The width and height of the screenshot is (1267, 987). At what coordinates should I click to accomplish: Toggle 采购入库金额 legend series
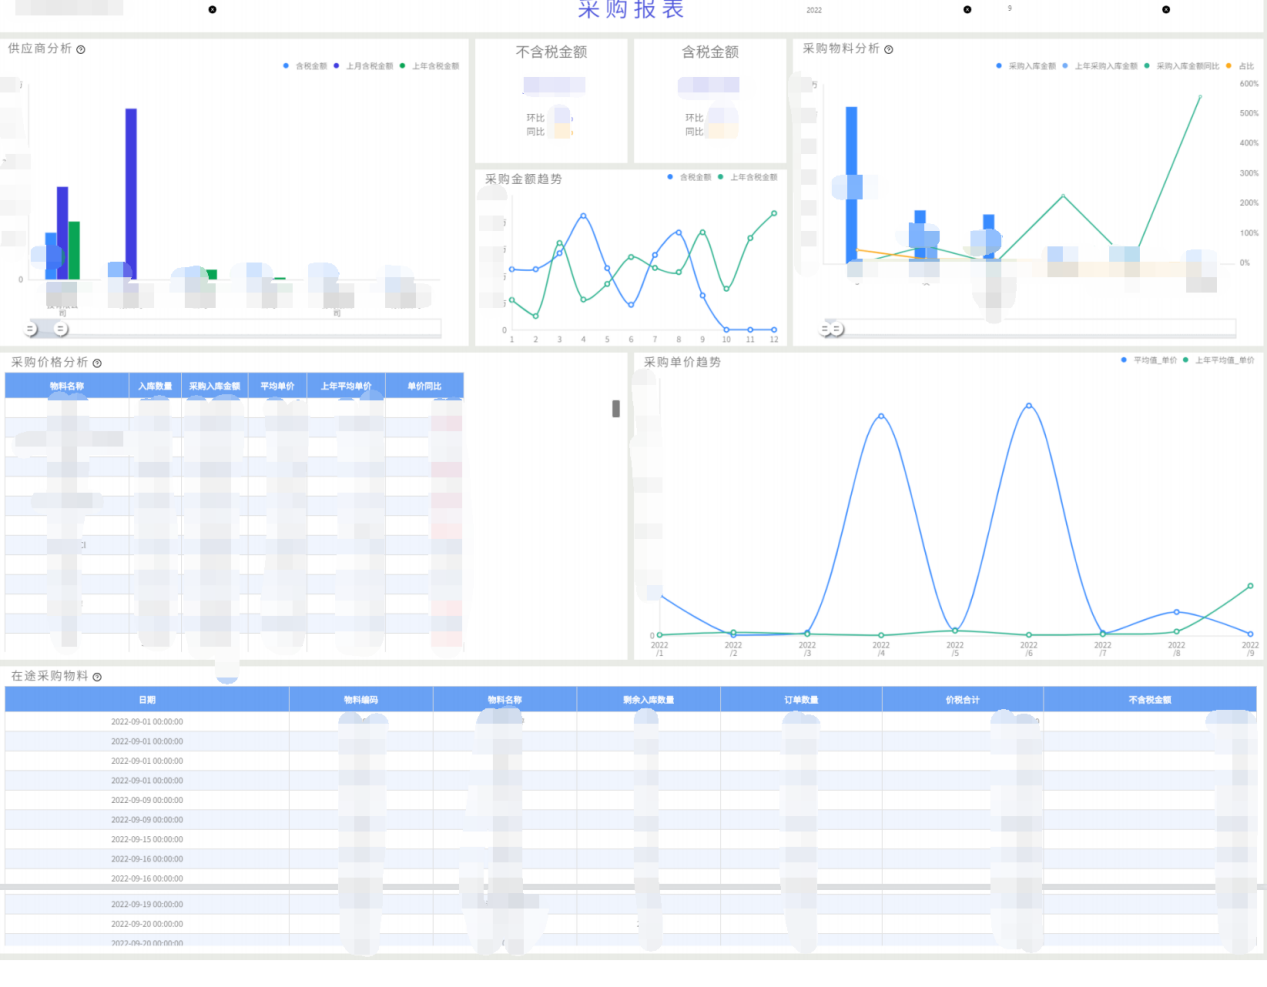(x=1026, y=66)
